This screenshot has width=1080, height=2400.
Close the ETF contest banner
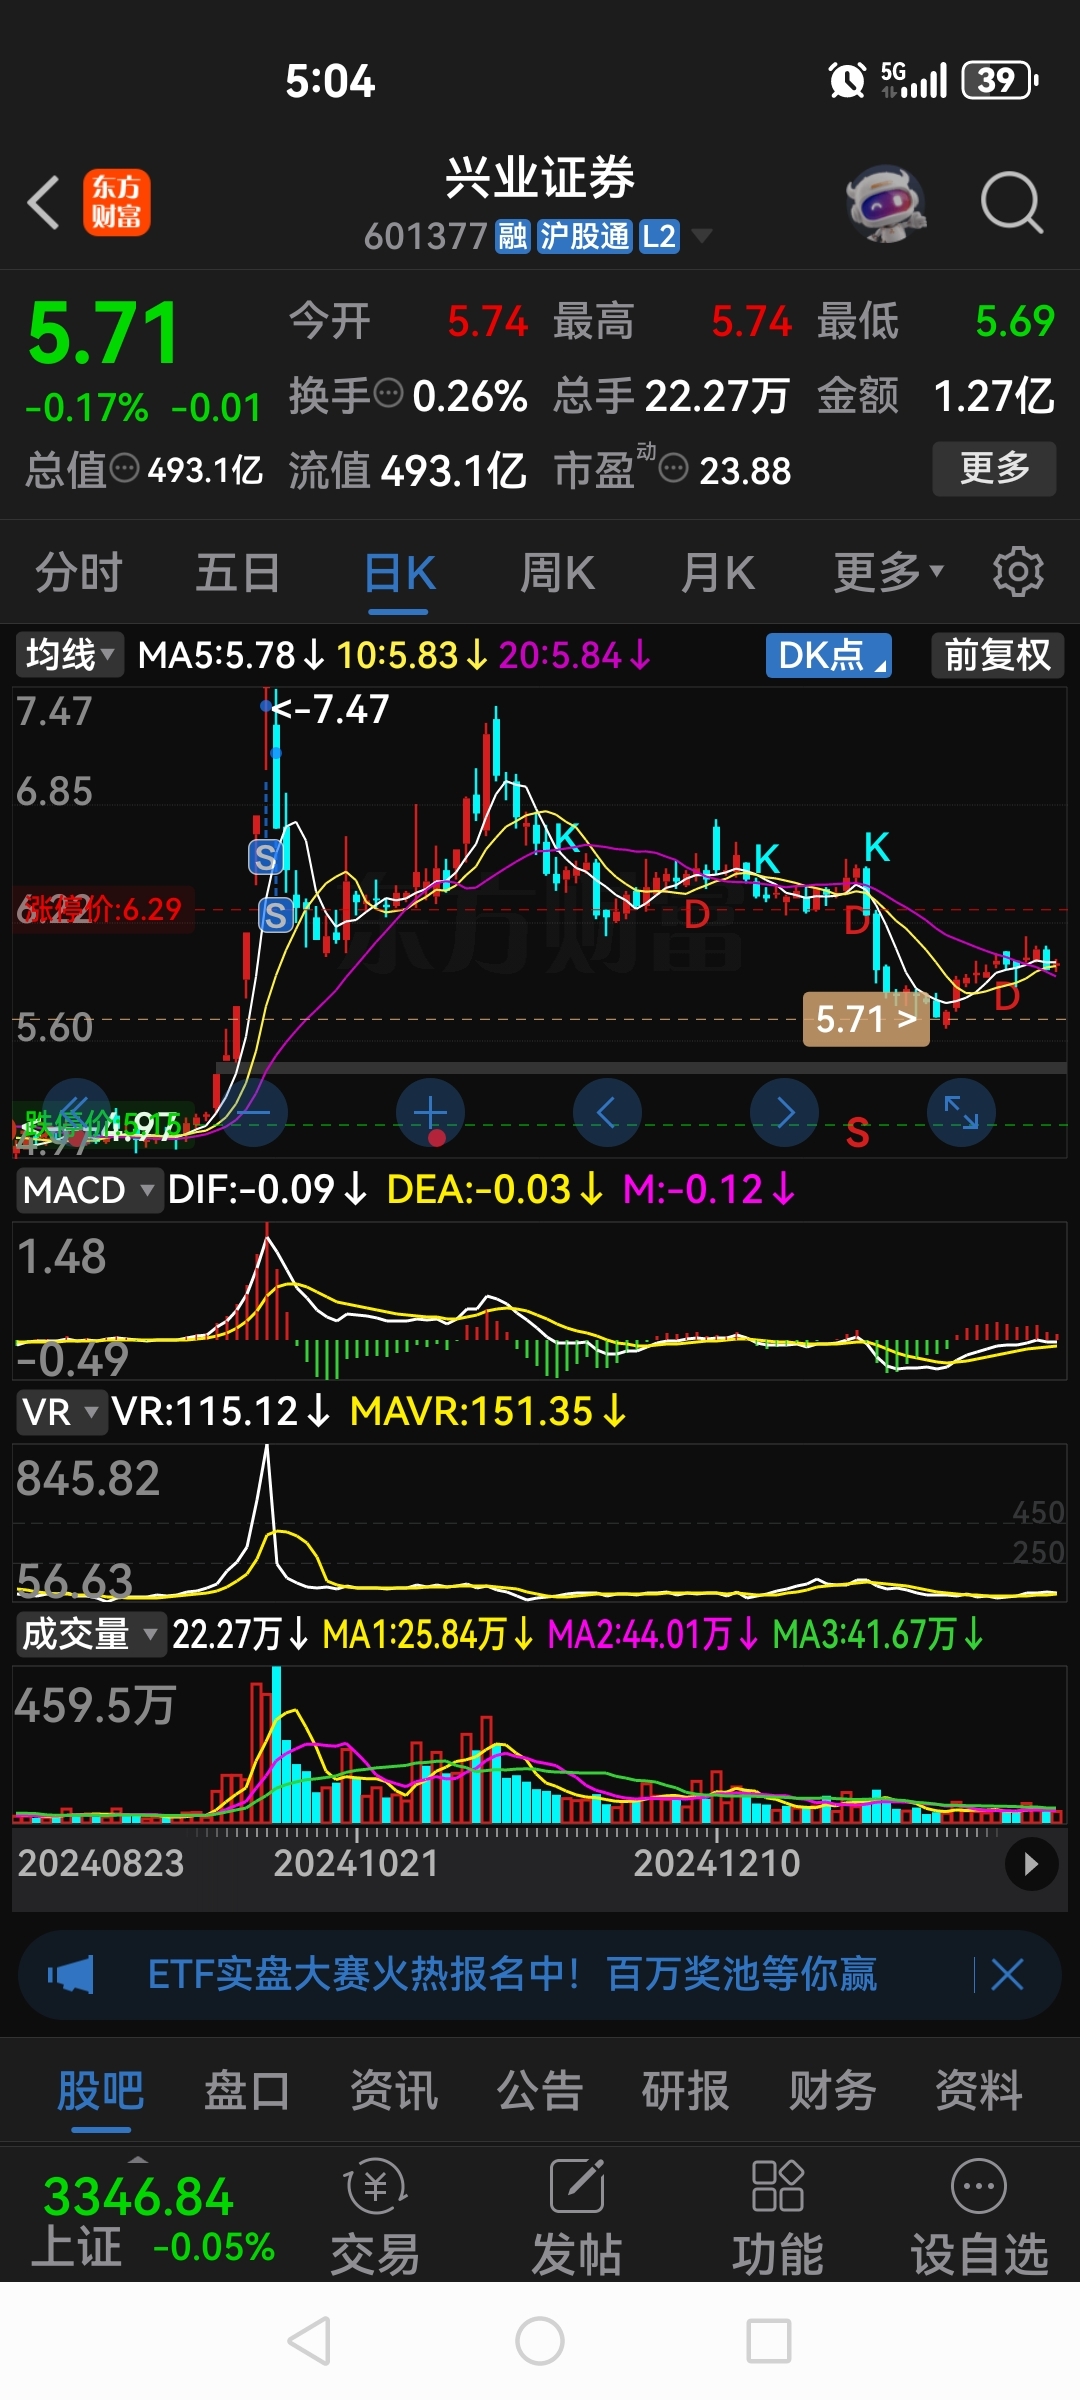click(1007, 1975)
